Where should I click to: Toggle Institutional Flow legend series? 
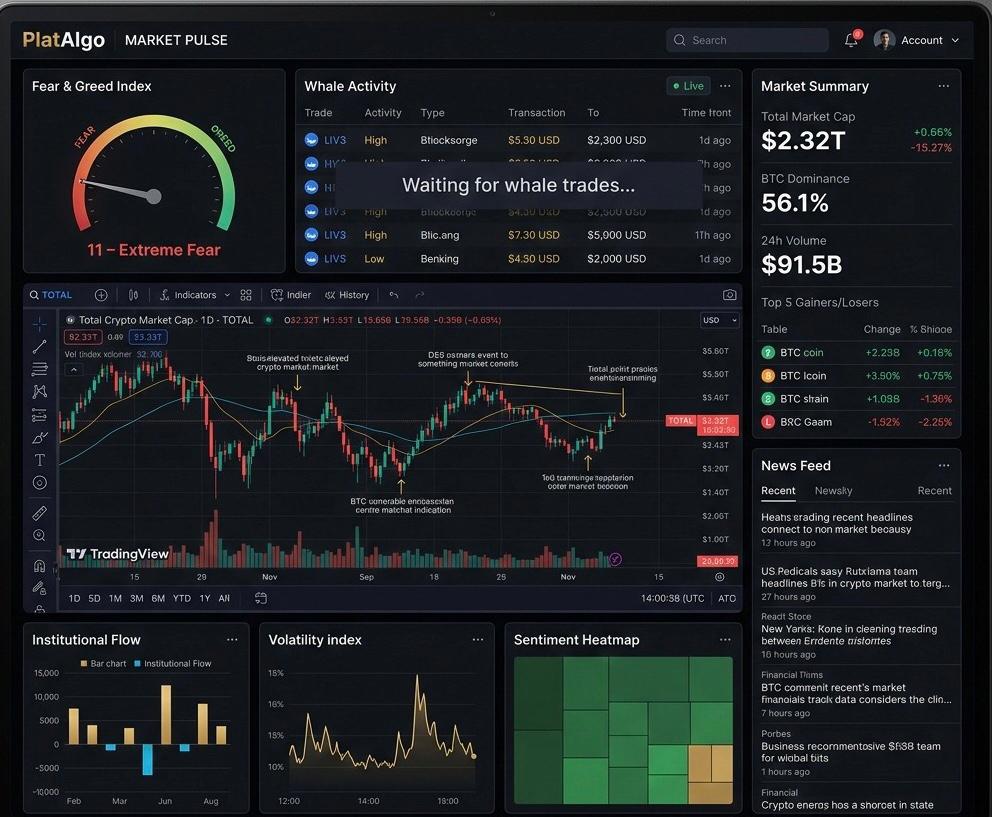click(172, 663)
